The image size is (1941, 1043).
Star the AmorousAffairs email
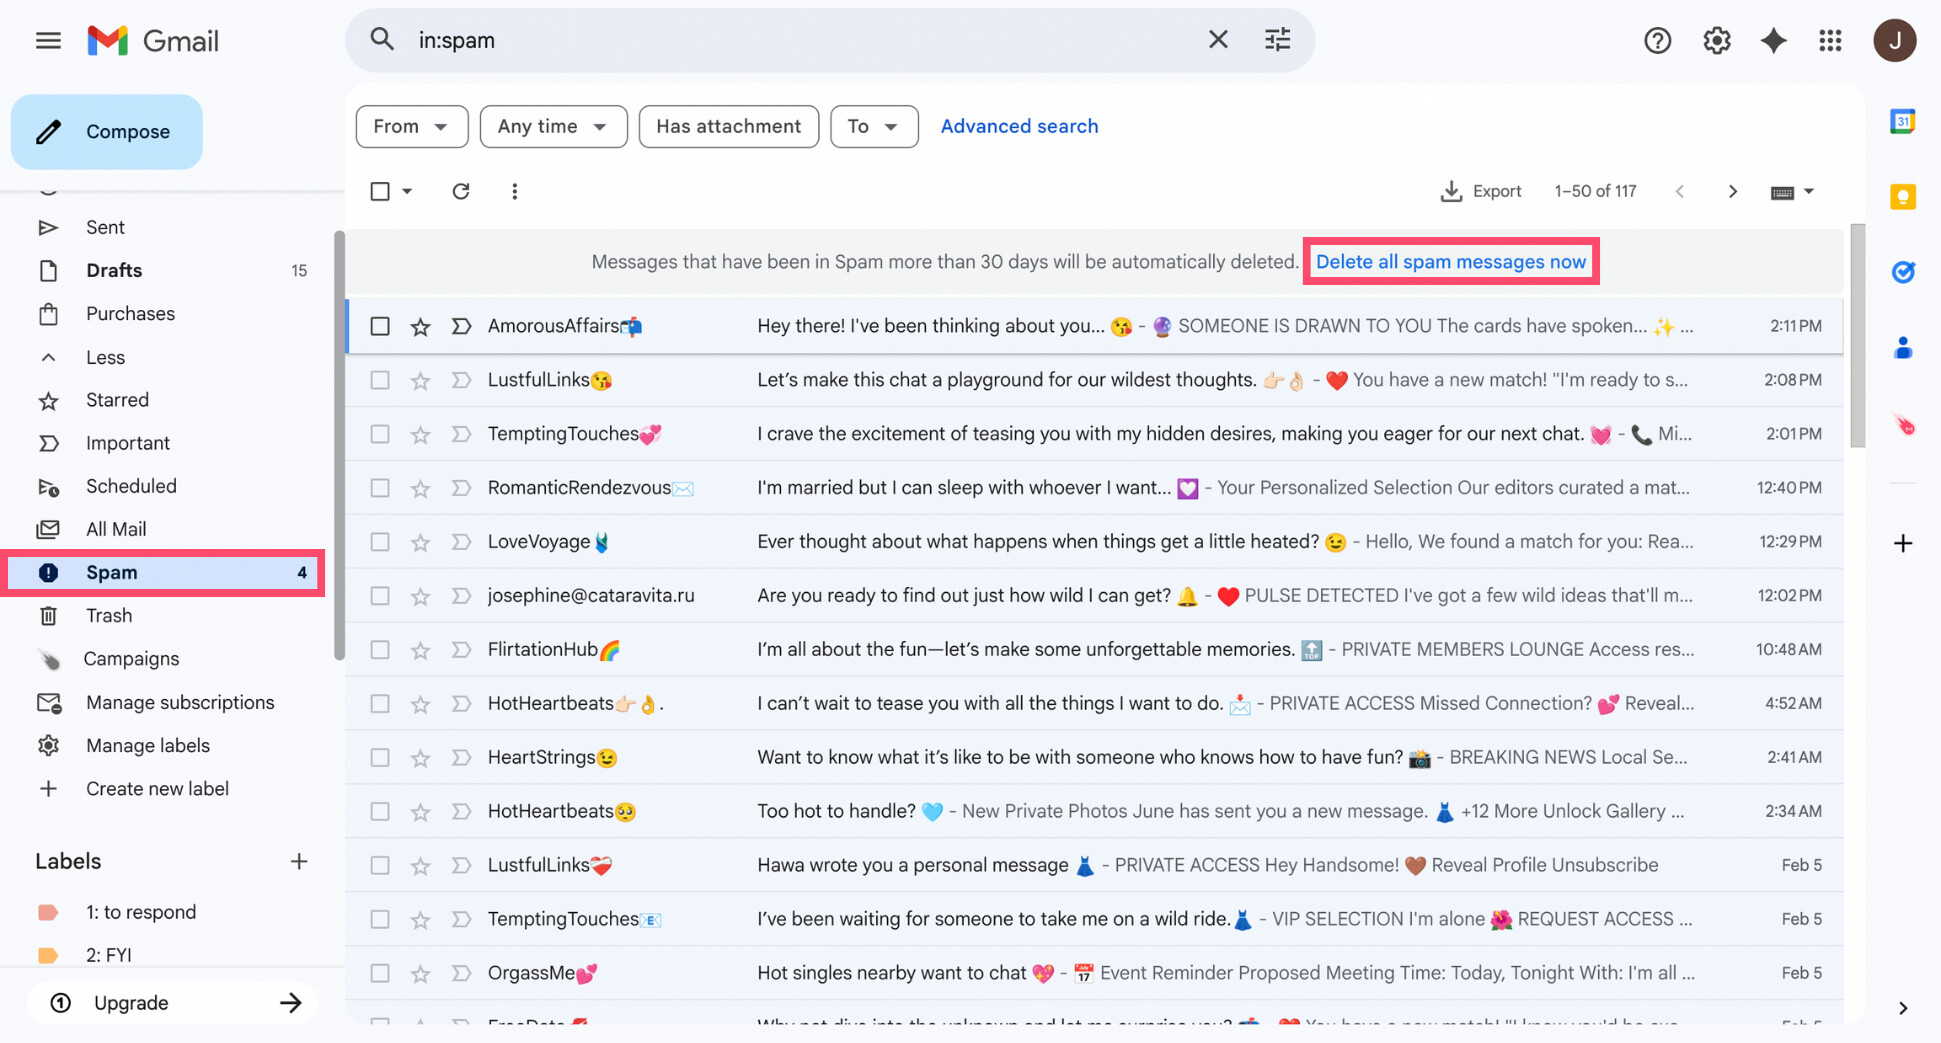[x=420, y=326]
